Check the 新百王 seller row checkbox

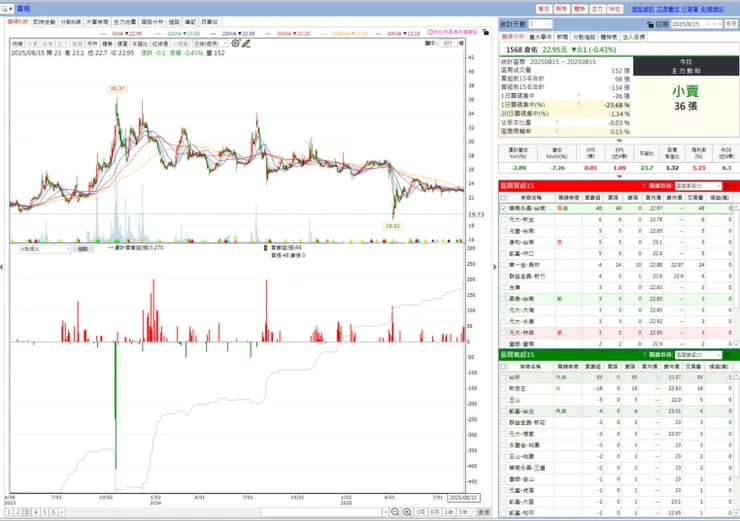[504, 388]
